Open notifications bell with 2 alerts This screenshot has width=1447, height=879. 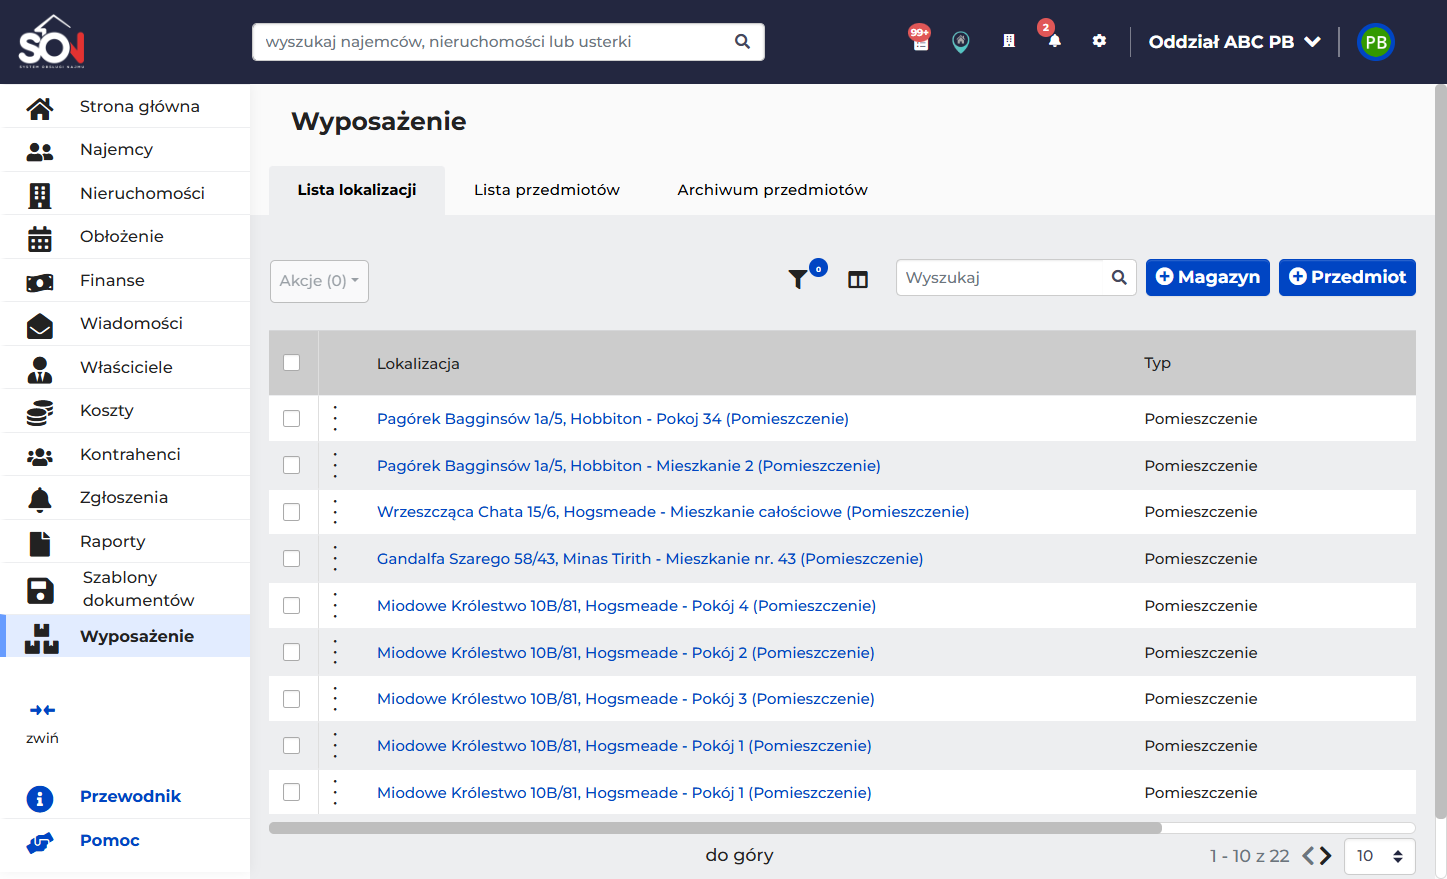pos(1053,39)
